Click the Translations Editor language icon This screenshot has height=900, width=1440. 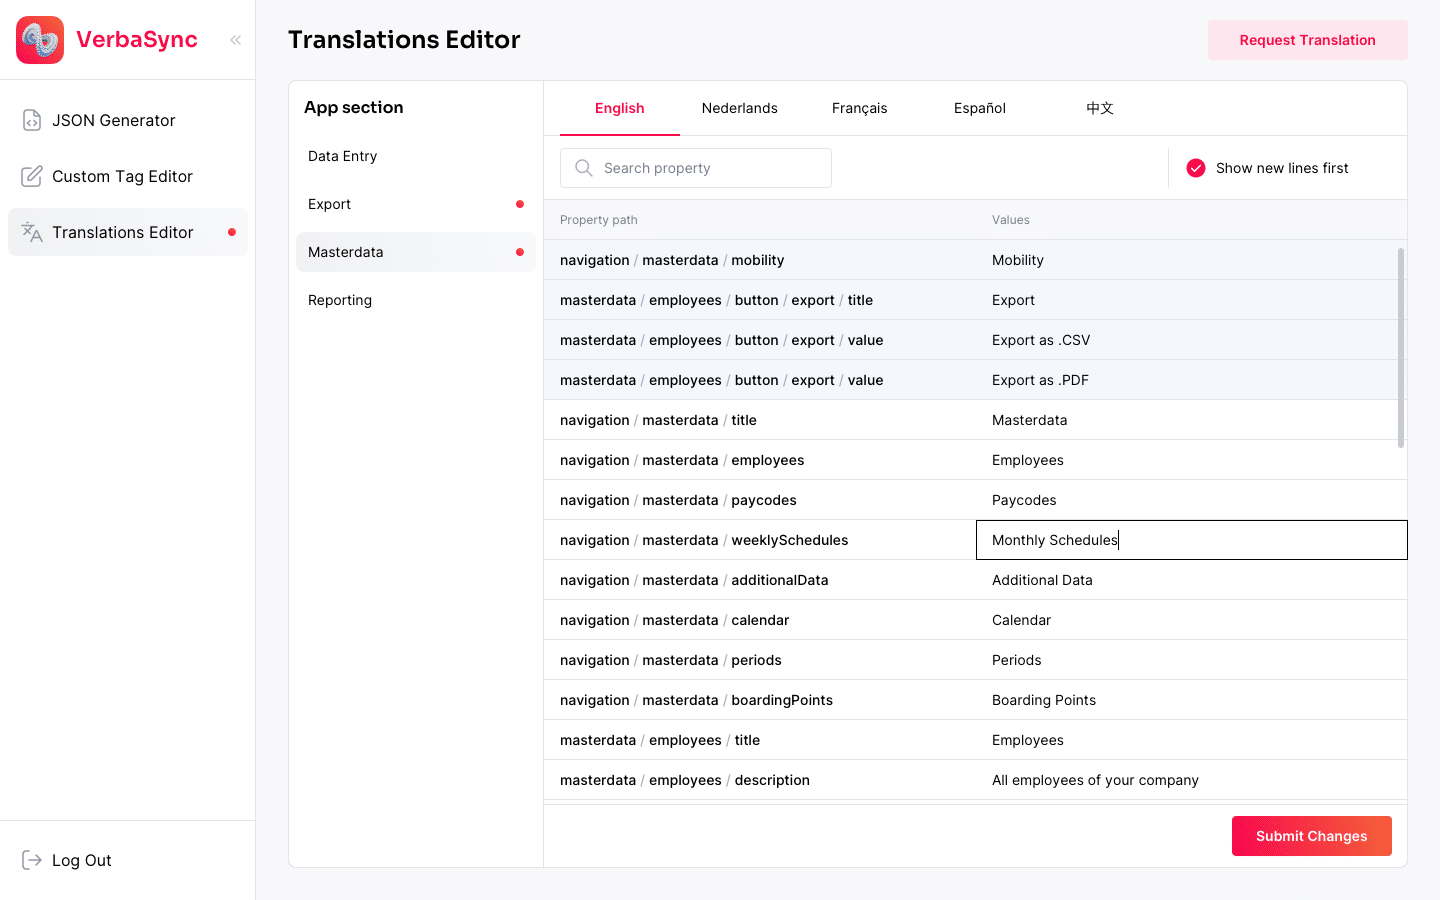31,232
